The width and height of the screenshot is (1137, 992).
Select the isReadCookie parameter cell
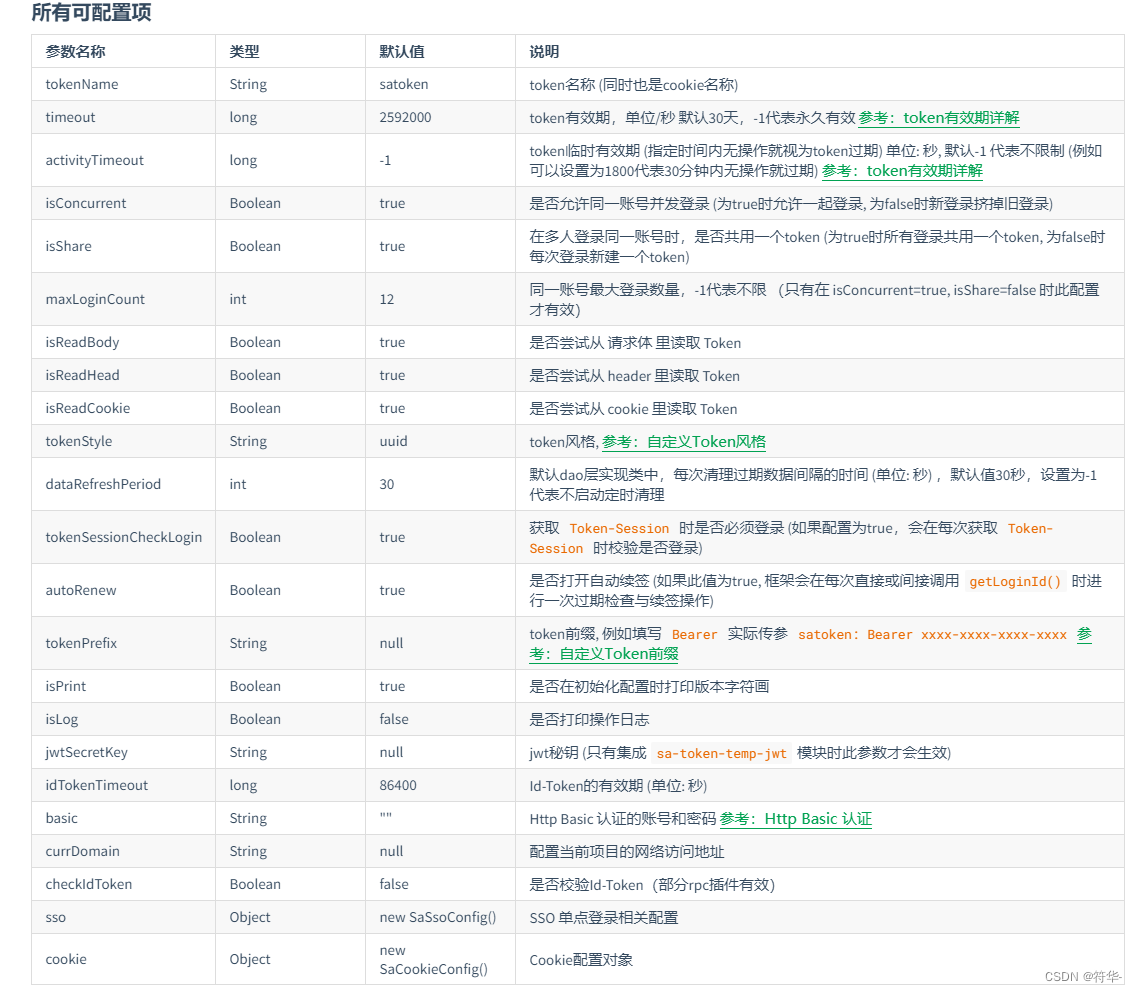(123, 408)
